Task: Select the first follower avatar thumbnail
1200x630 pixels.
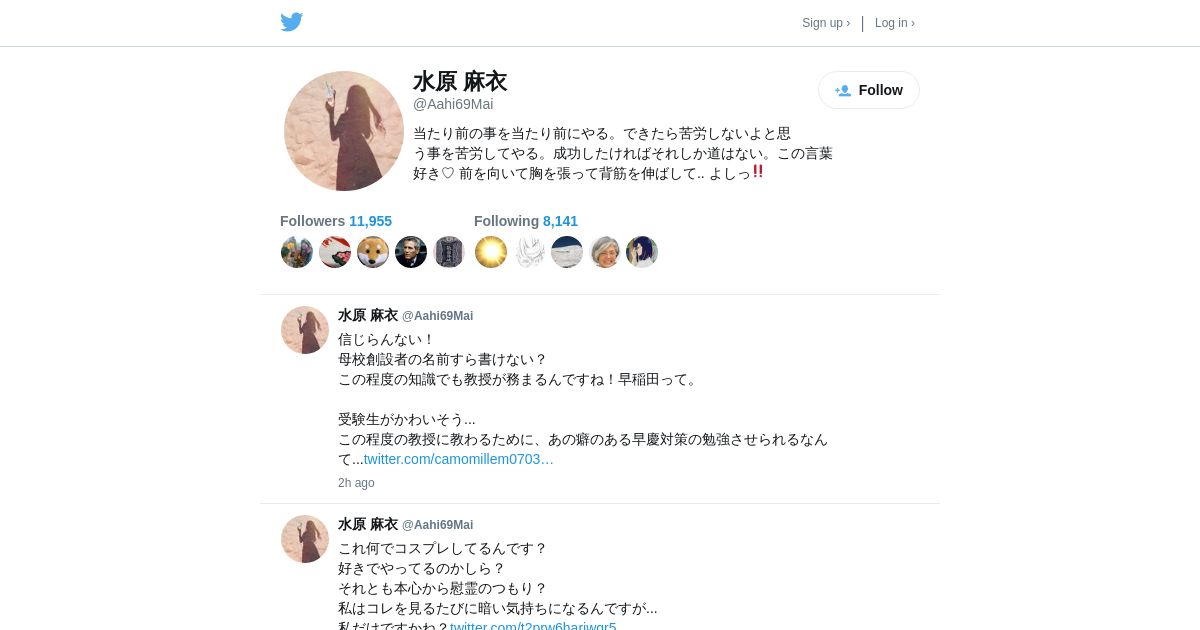Action: click(x=297, y=252)
